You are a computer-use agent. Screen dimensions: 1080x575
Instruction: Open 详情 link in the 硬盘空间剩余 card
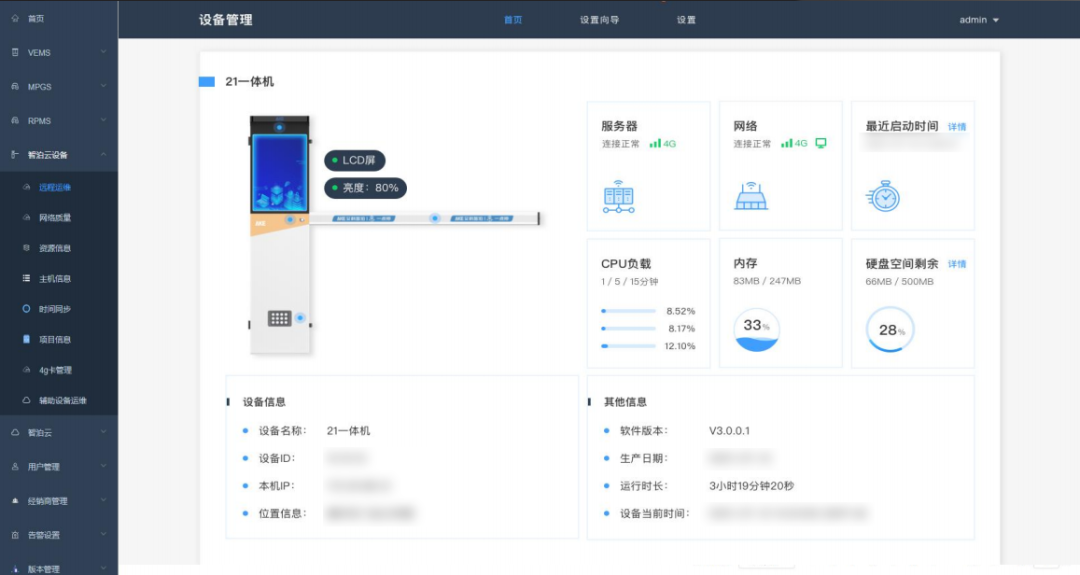[x=957, y=264]
